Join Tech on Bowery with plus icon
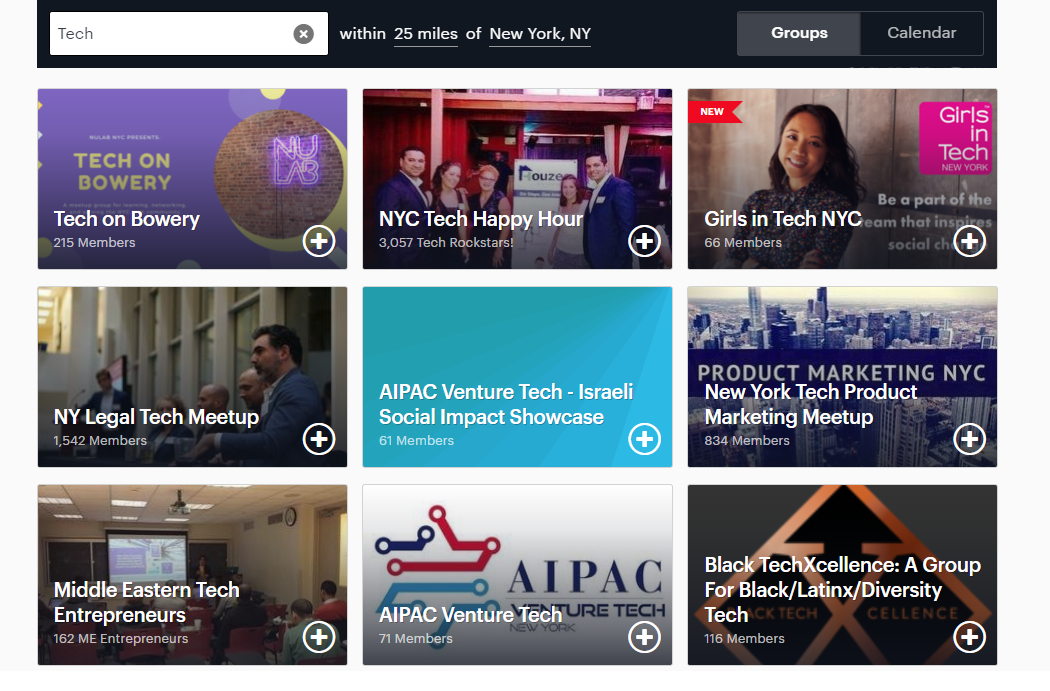Viewport: 1050px width, 691px height. tap(319, 241)
